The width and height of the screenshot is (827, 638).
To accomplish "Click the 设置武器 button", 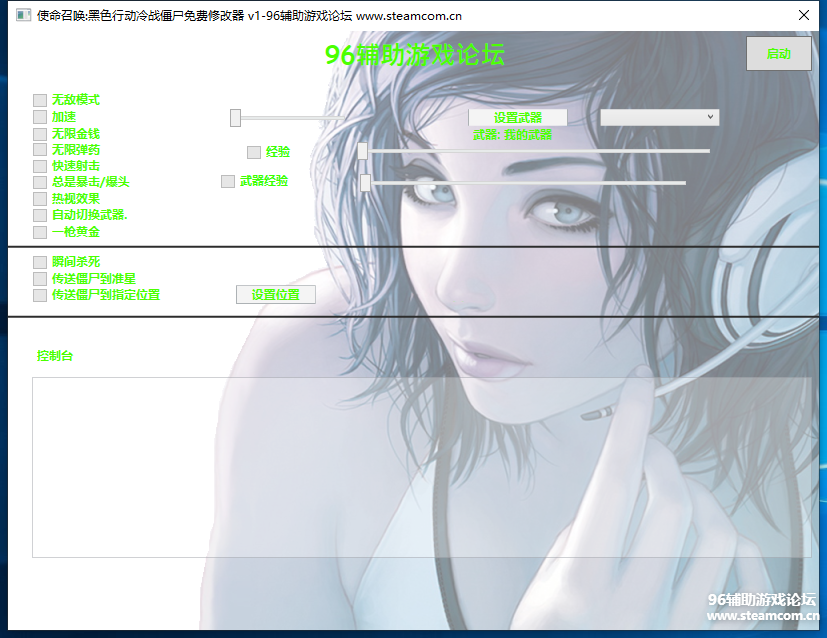I will click(x=517, y=118).
